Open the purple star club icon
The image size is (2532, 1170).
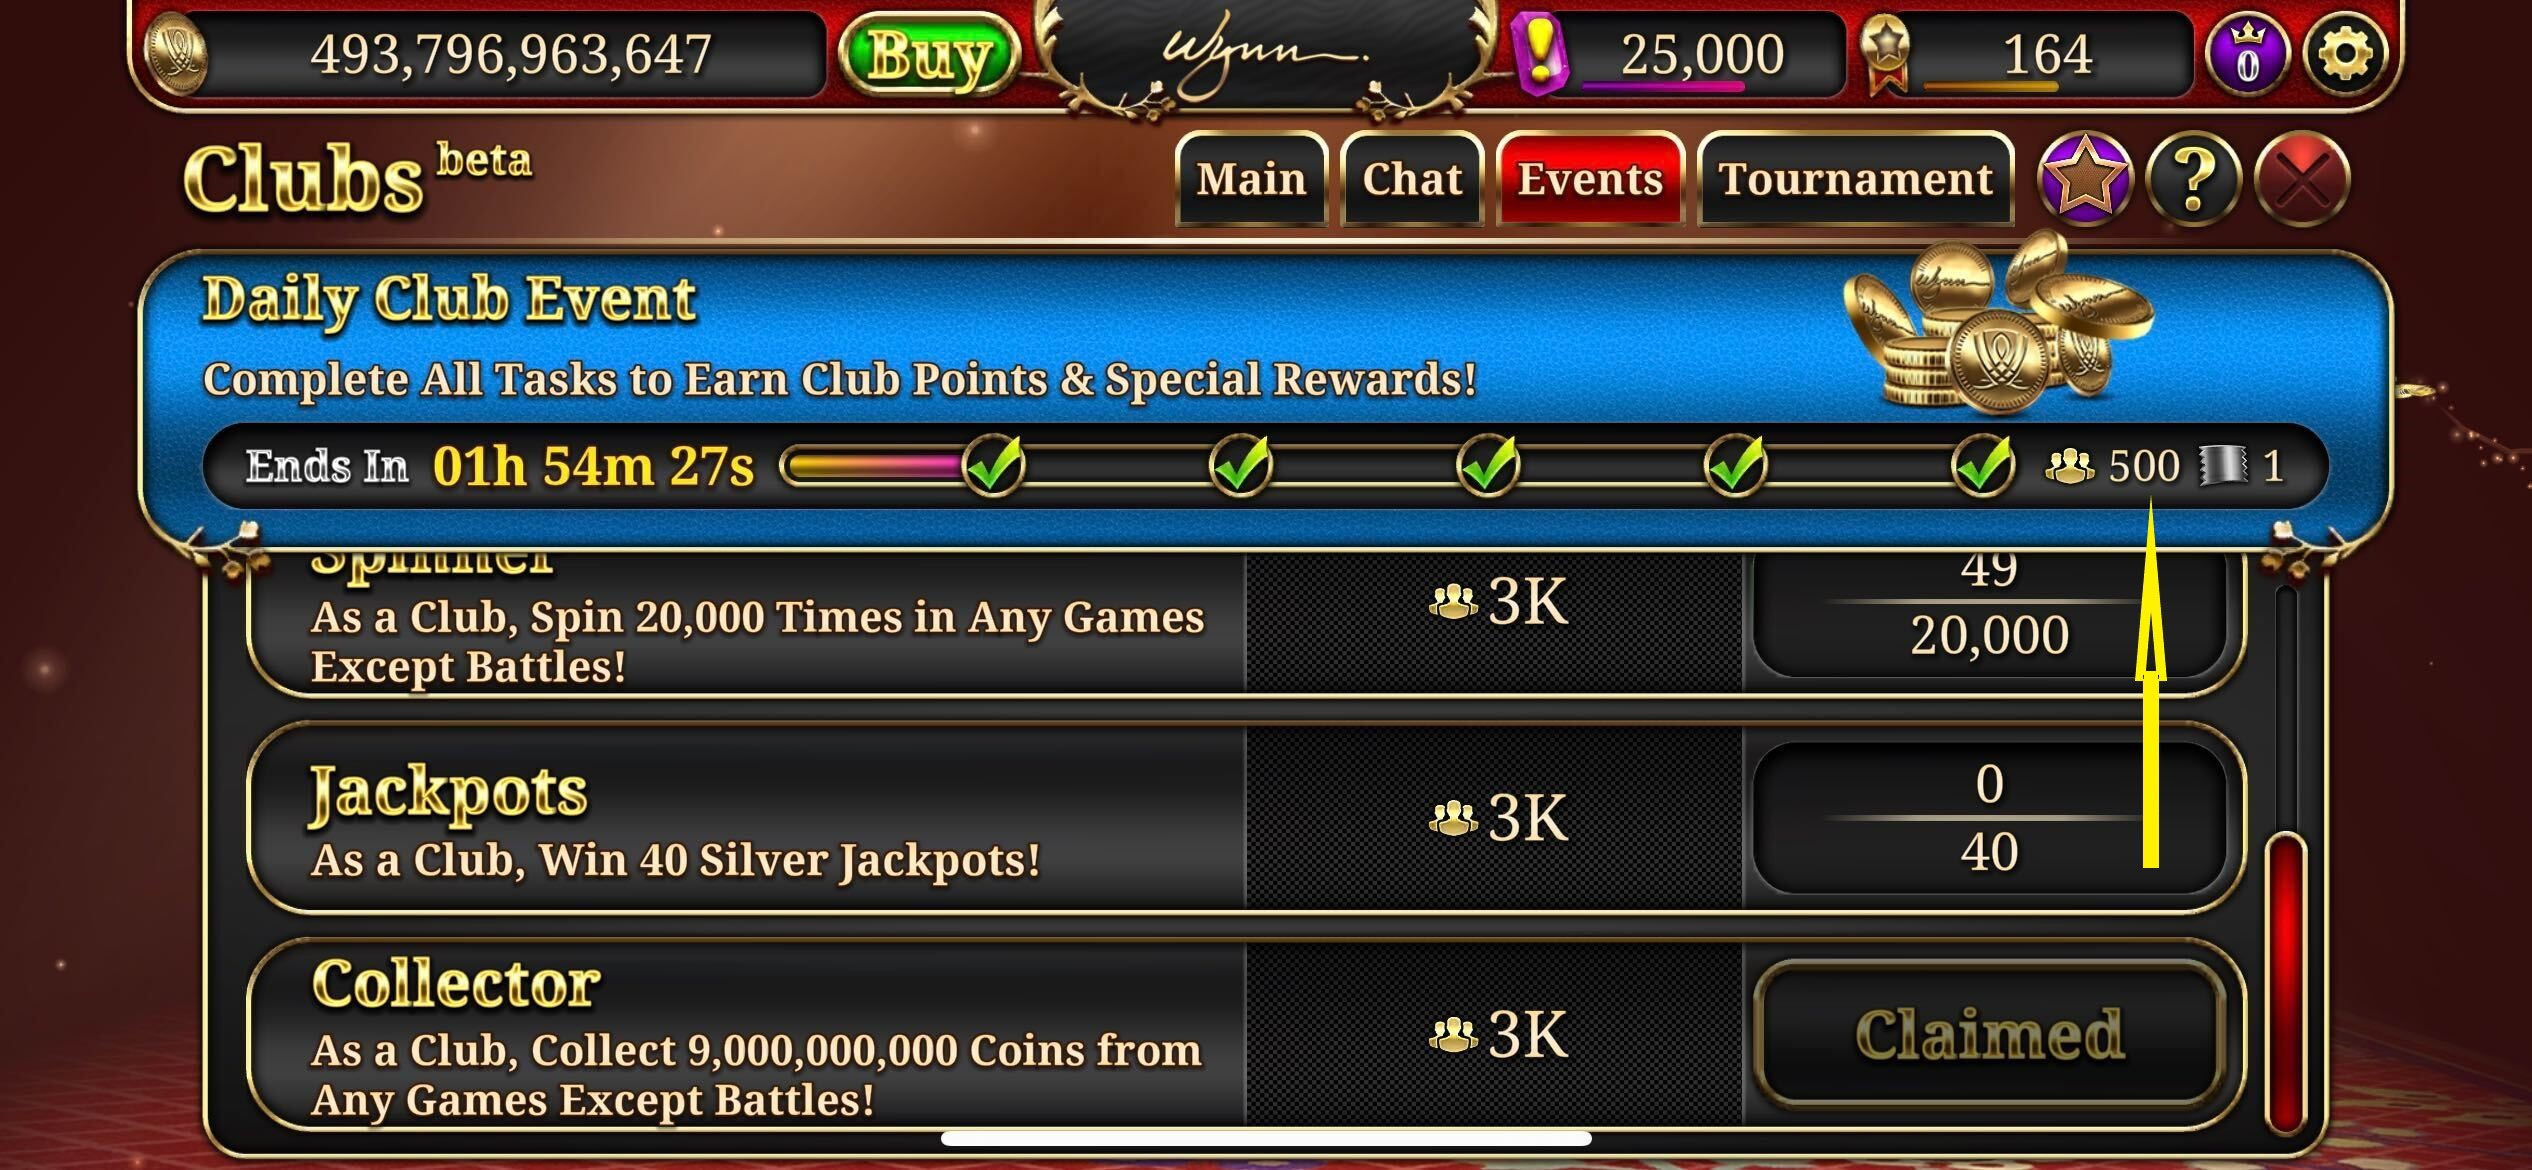click(x=2085, y=179)
